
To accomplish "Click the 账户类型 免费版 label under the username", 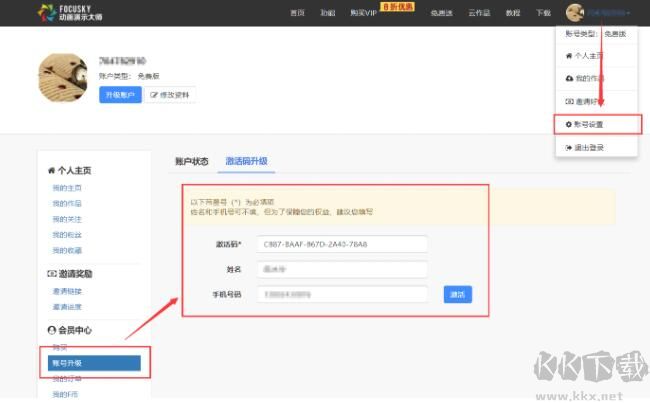I will tap(129, 76).
